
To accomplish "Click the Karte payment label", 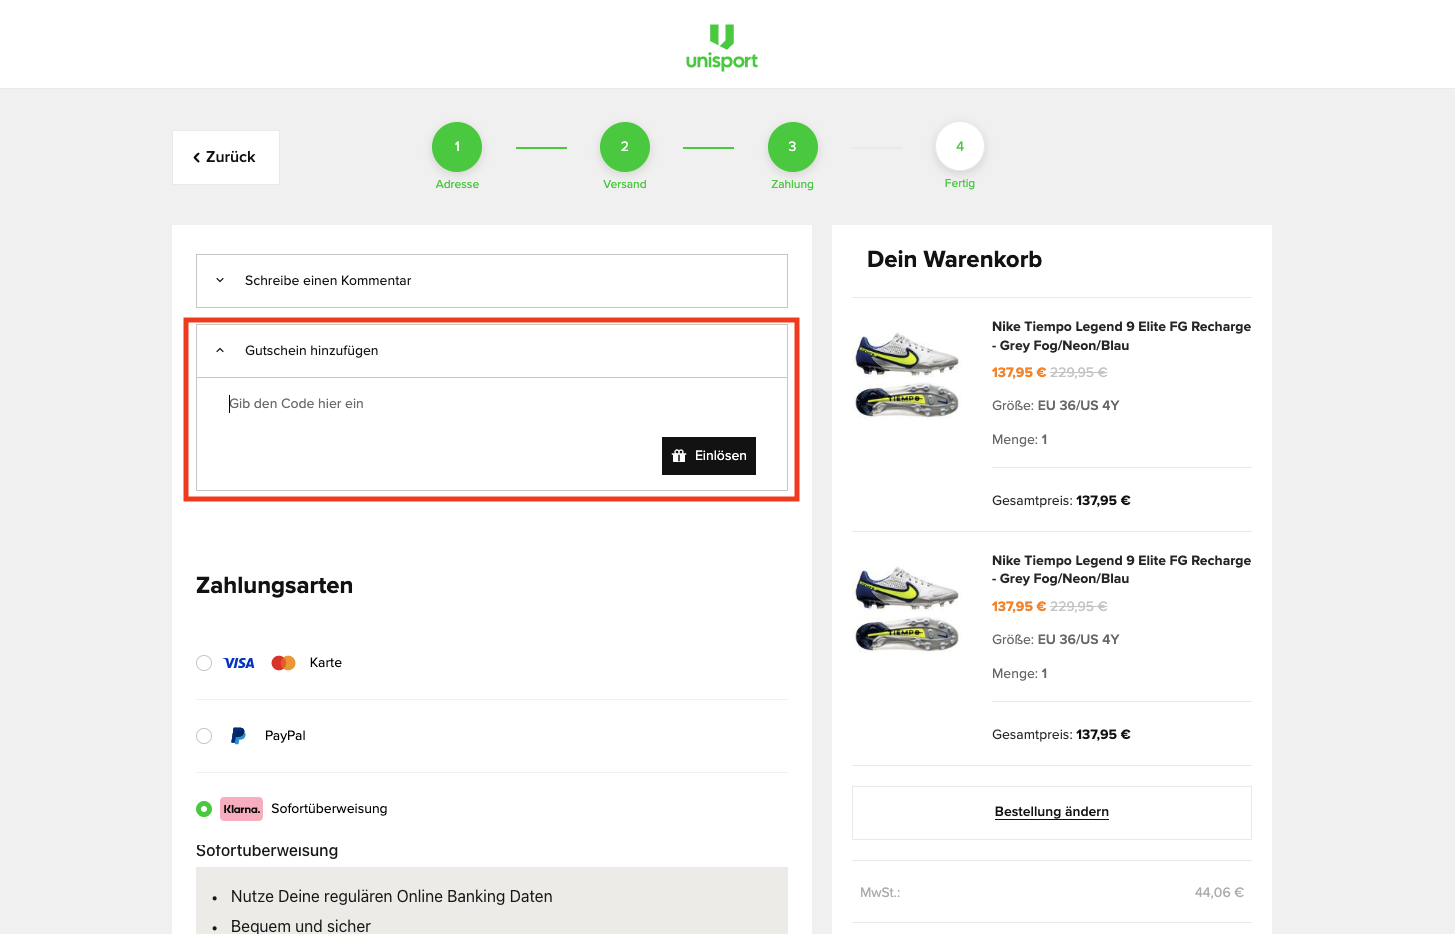I will point(326,663).
